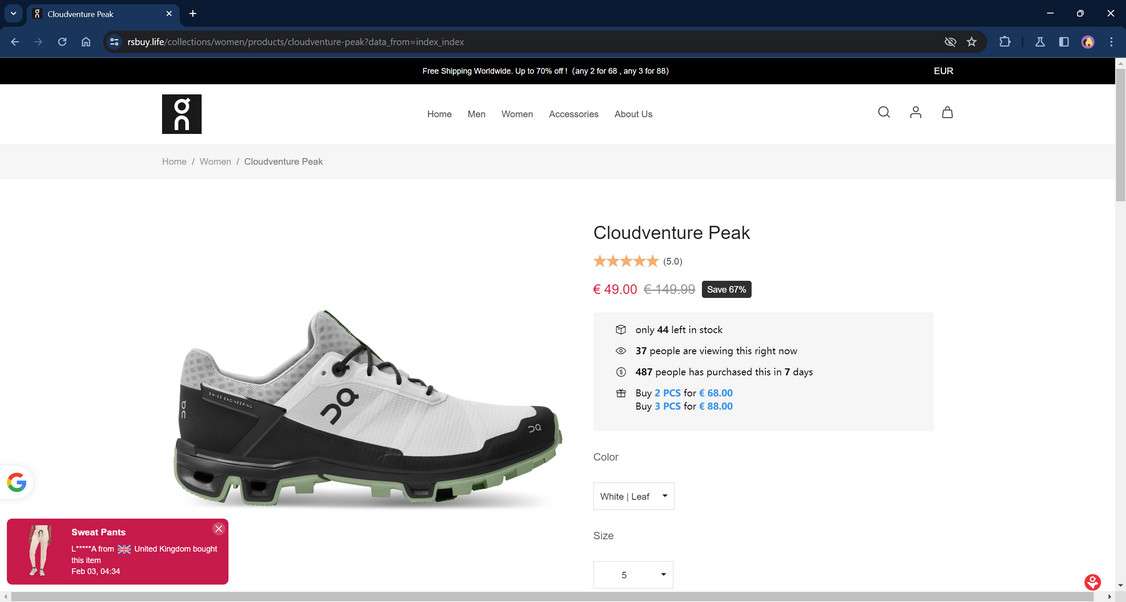Click the floating Google icon
1126x602 pixels.
pos(17,482)
